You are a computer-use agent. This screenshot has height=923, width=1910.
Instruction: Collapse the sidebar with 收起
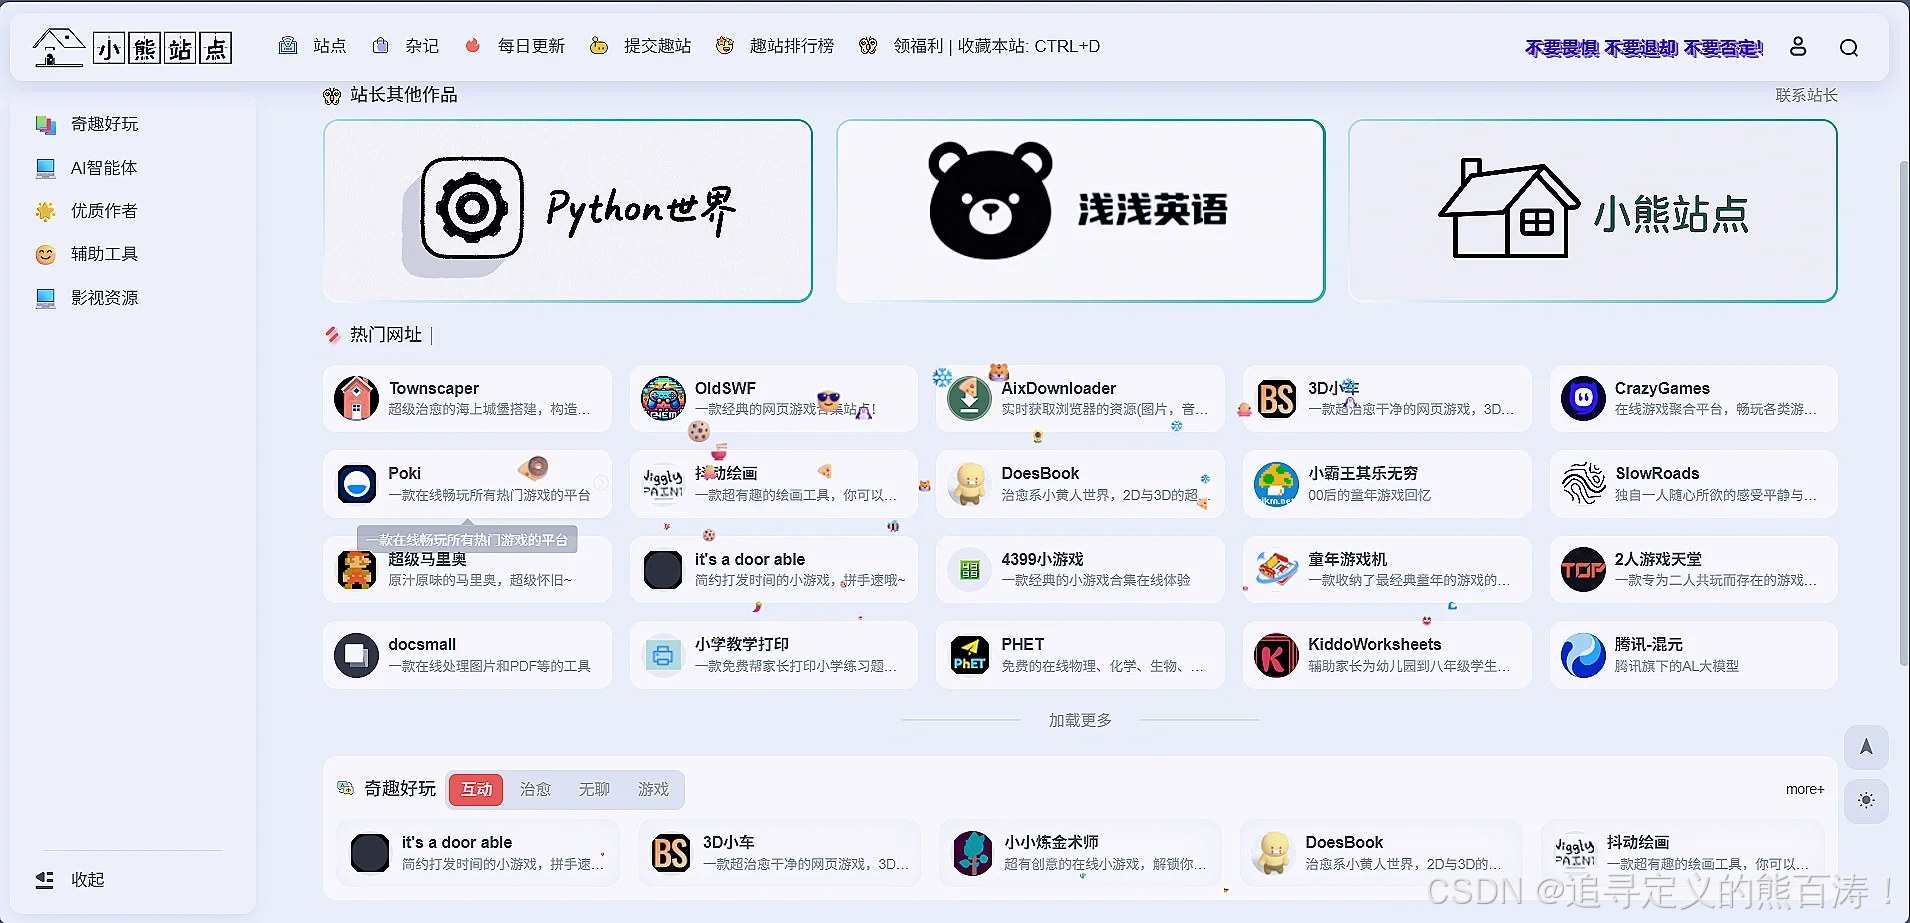pos(70,880)
